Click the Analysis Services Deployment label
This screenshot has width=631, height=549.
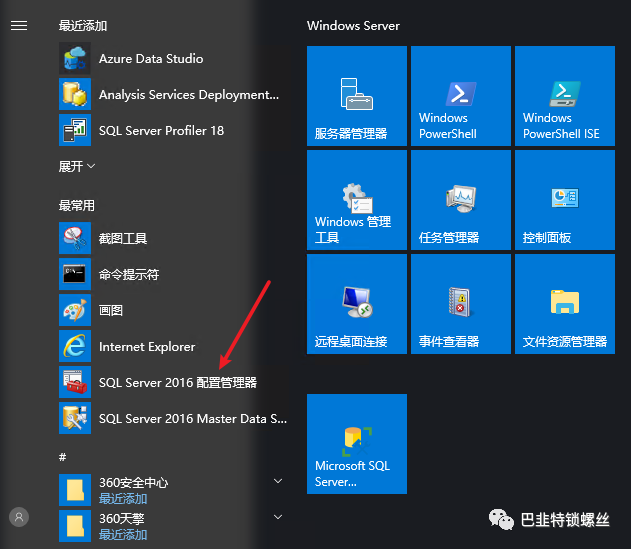pyautogui.click(x=189, y=95)
